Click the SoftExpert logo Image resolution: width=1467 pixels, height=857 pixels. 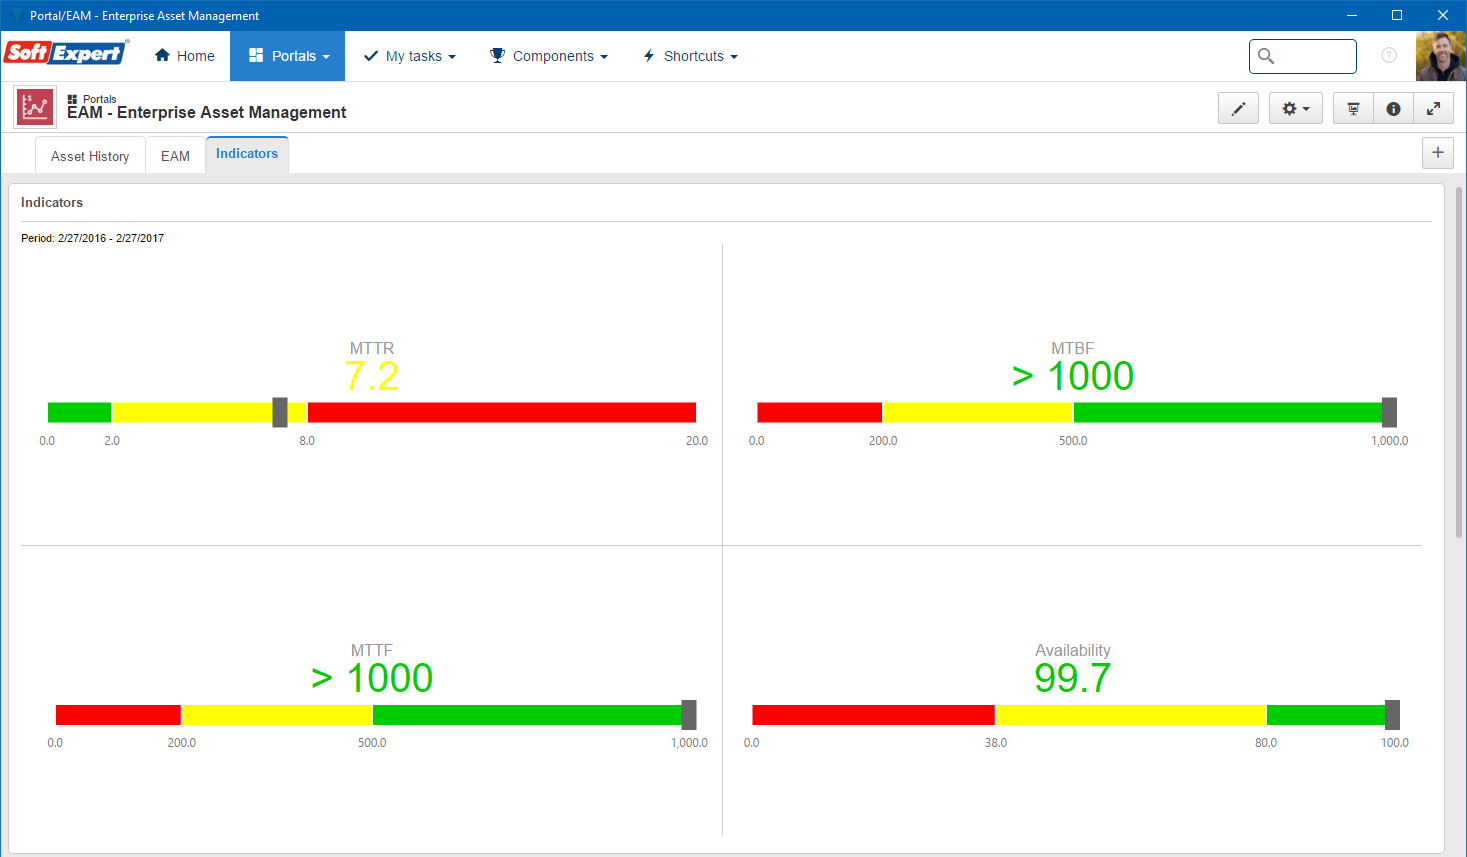(66, 52)
